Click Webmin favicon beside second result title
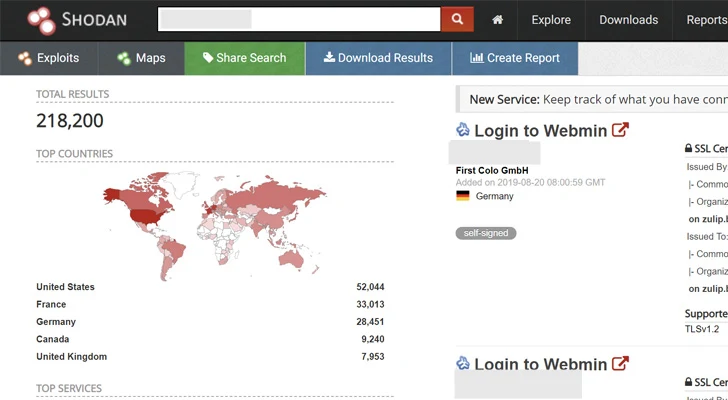The width and height of the screenshot is (728, 400). (x=463, y=363)
